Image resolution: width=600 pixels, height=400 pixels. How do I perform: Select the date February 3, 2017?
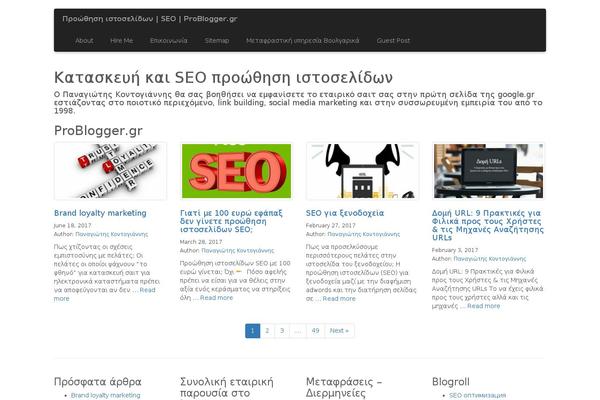pos(455,250)
